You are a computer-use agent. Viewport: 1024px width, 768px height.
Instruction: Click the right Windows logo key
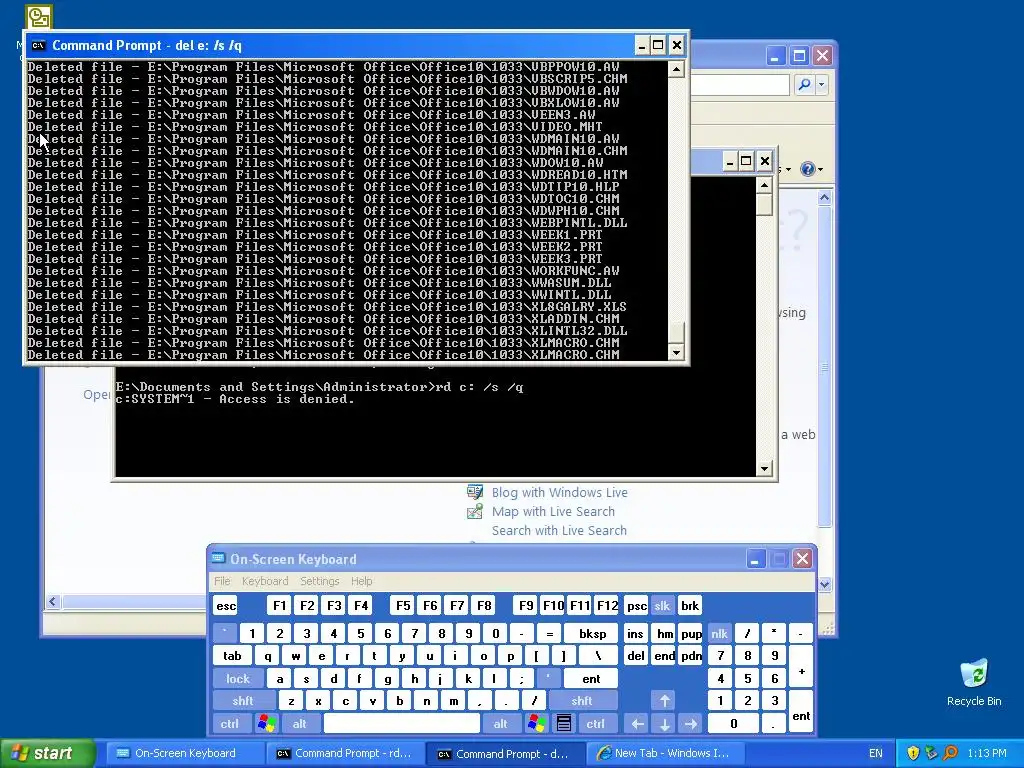click(x=537, y=724)
